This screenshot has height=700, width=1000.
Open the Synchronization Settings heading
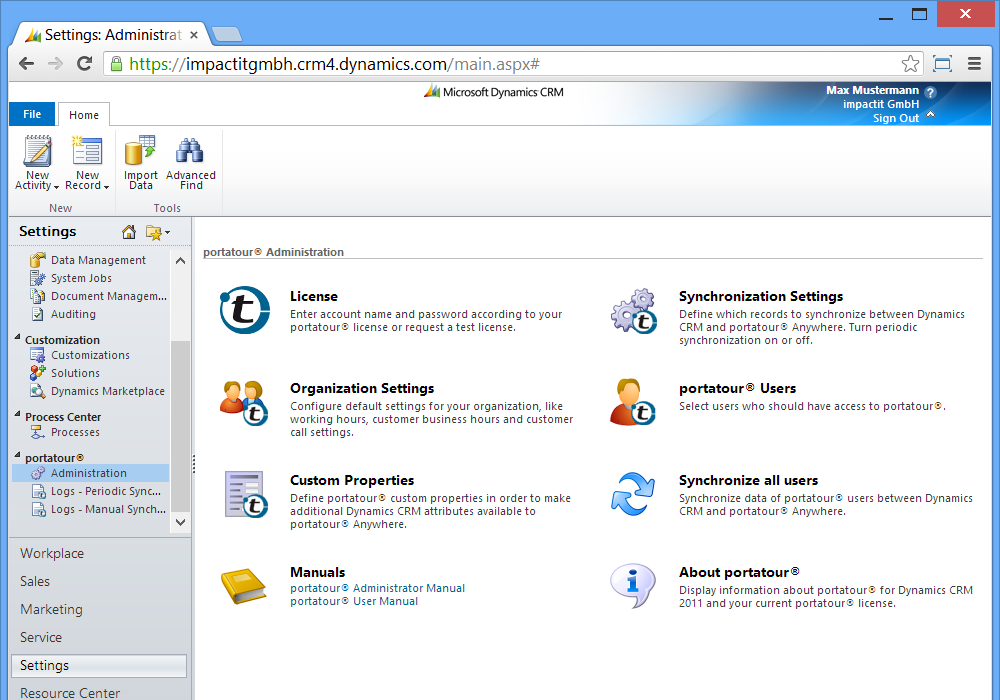pyautogui.click(x=761, y=296)
